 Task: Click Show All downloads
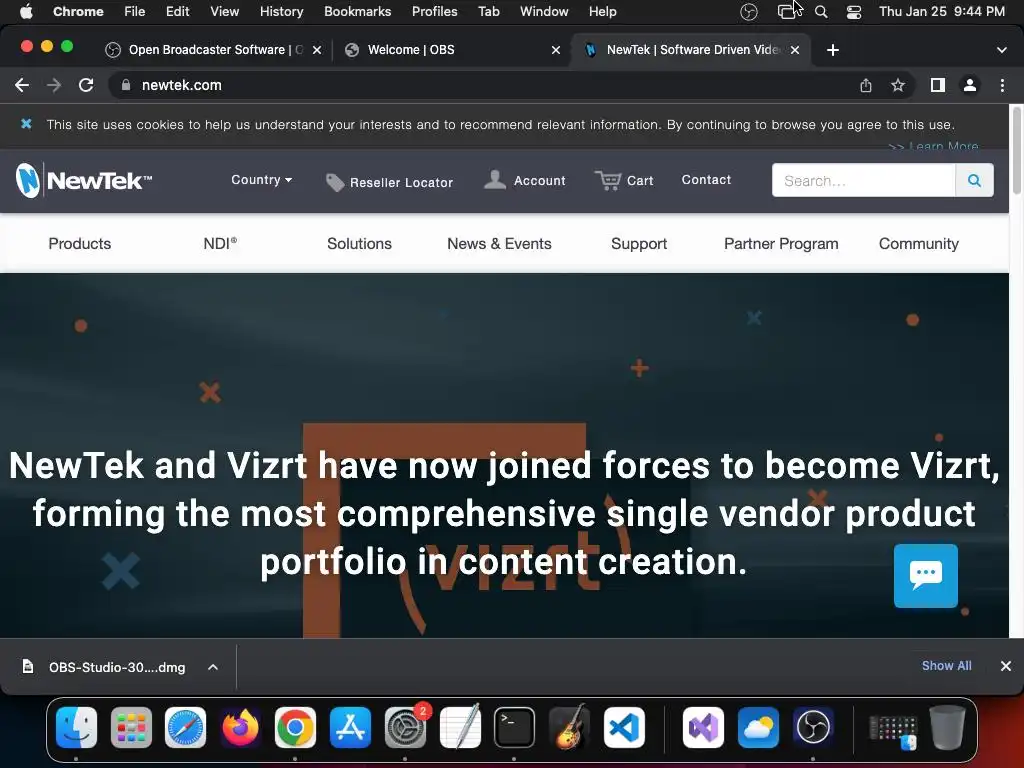[x=946, y=665]
